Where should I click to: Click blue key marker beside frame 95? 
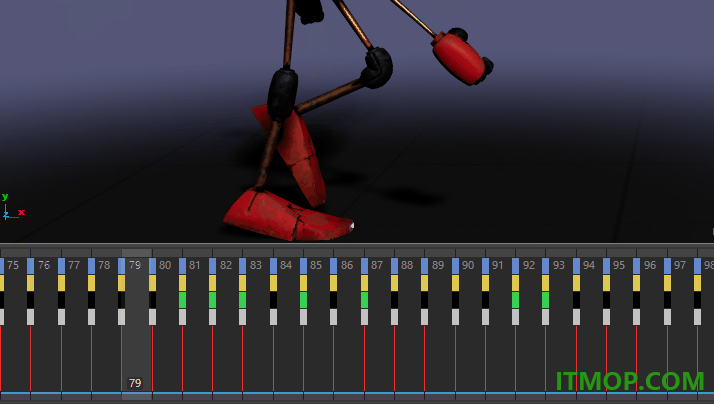pyautogui.click(x=607, y=266)
